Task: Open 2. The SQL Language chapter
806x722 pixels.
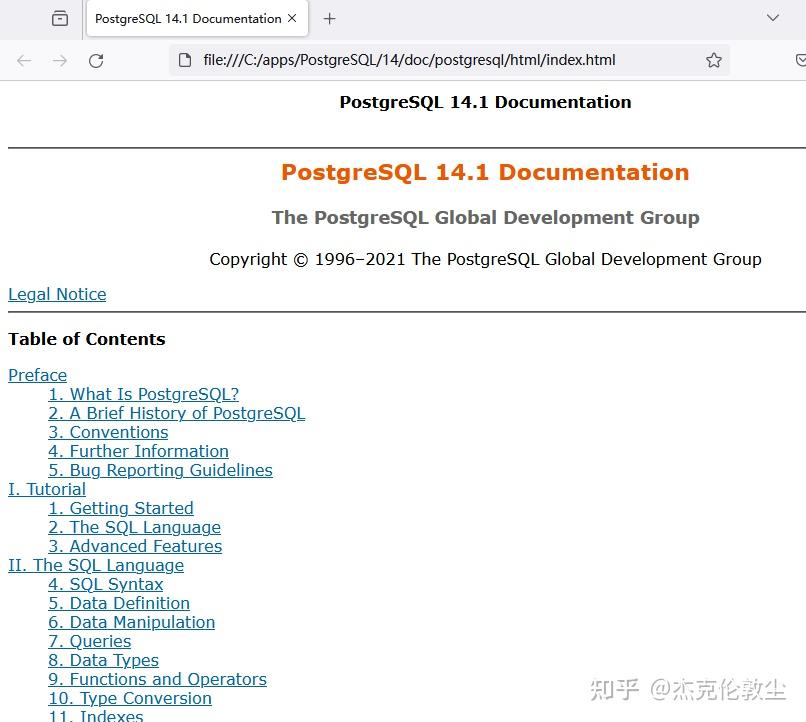Action: [x=134, y=527]
